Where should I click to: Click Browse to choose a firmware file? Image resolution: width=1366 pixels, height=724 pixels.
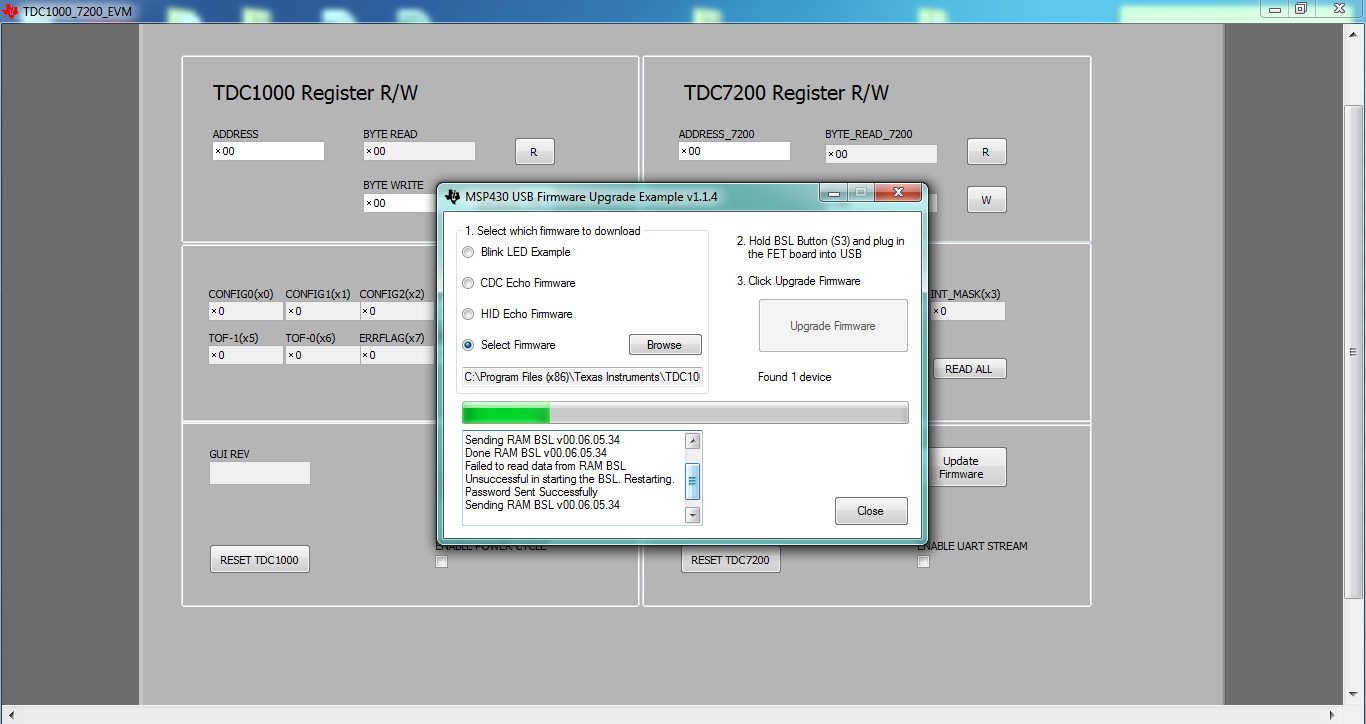[664, 344]
